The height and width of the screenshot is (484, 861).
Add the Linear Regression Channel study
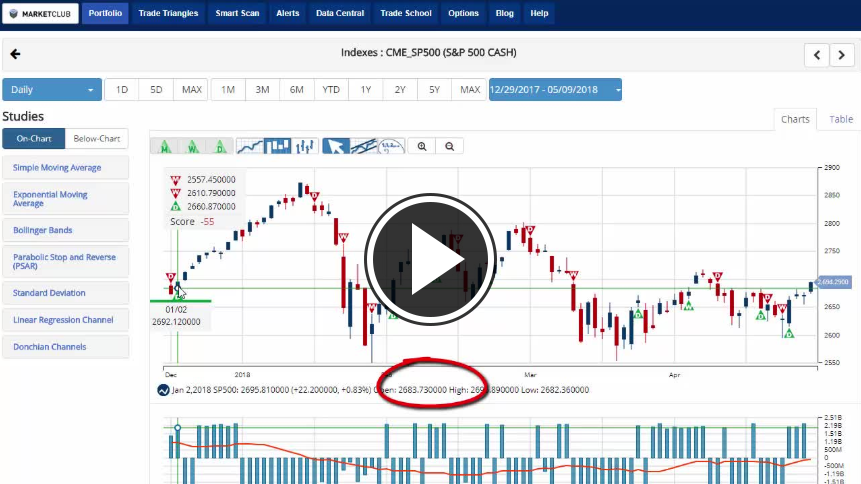(65, 320)
